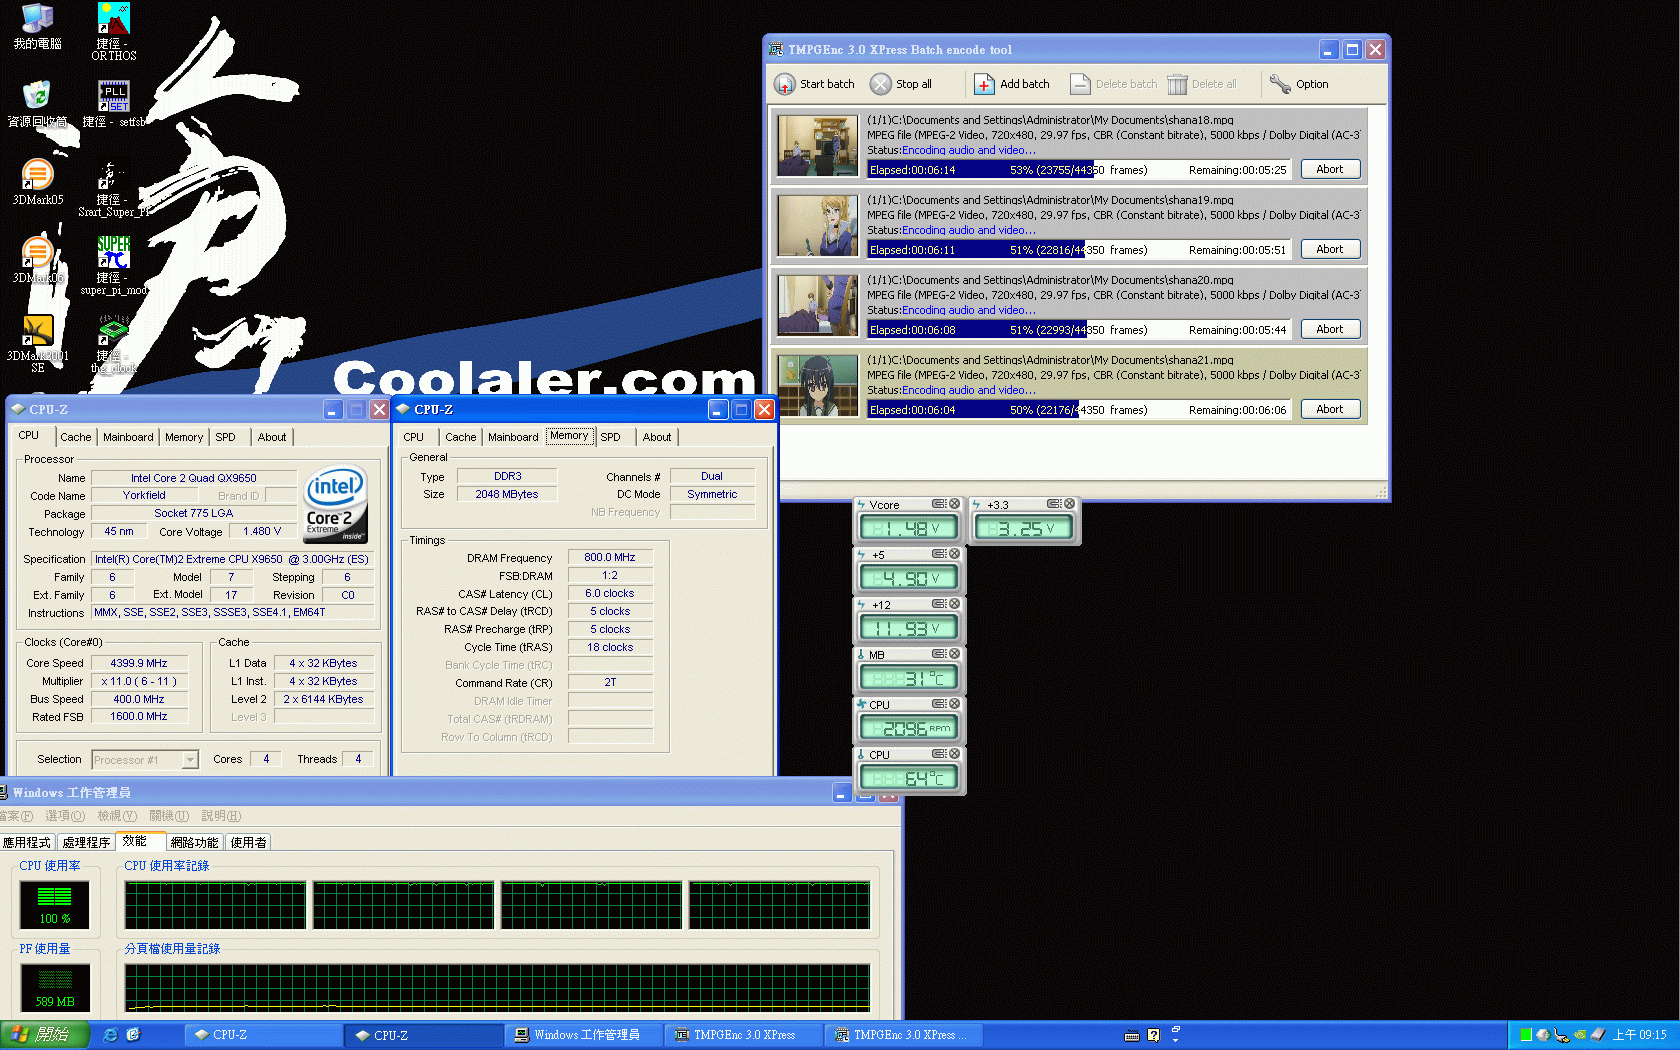Click the greyed-out Delete all trash icon
1680x1050 pixels.
1177,84
